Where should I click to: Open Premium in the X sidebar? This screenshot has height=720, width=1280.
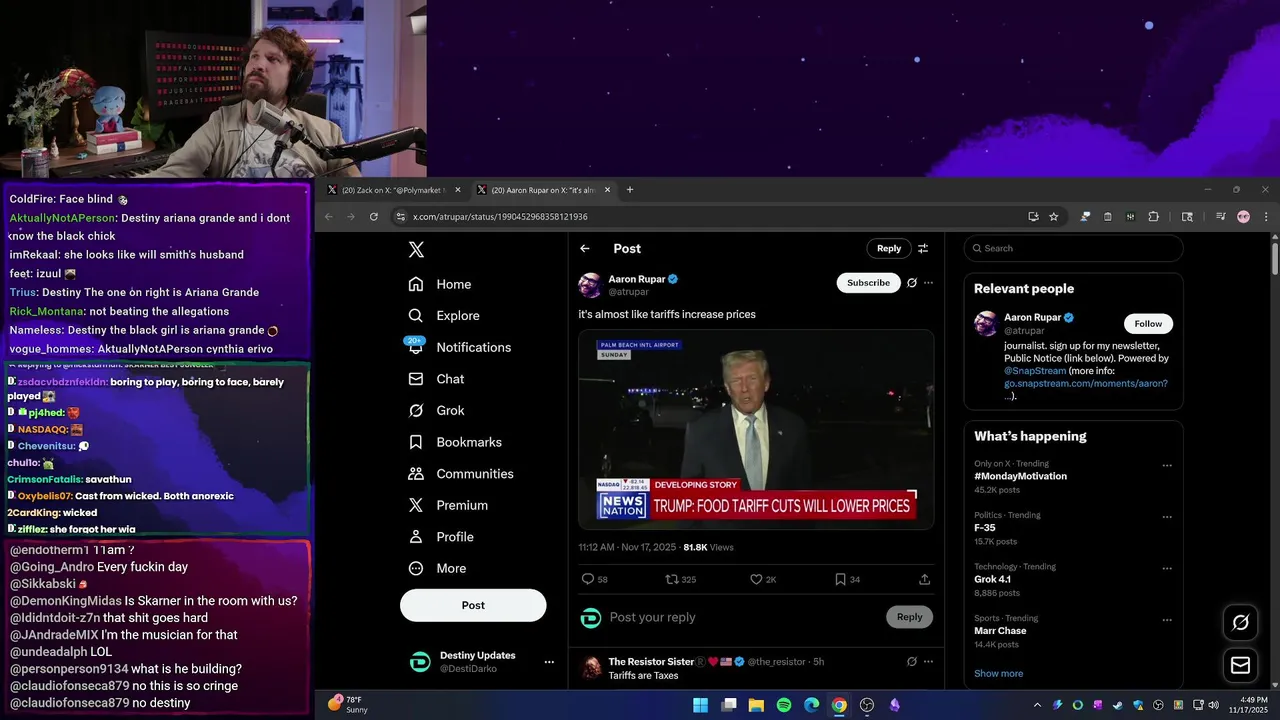pyautogui.click(x=448, y=505)
